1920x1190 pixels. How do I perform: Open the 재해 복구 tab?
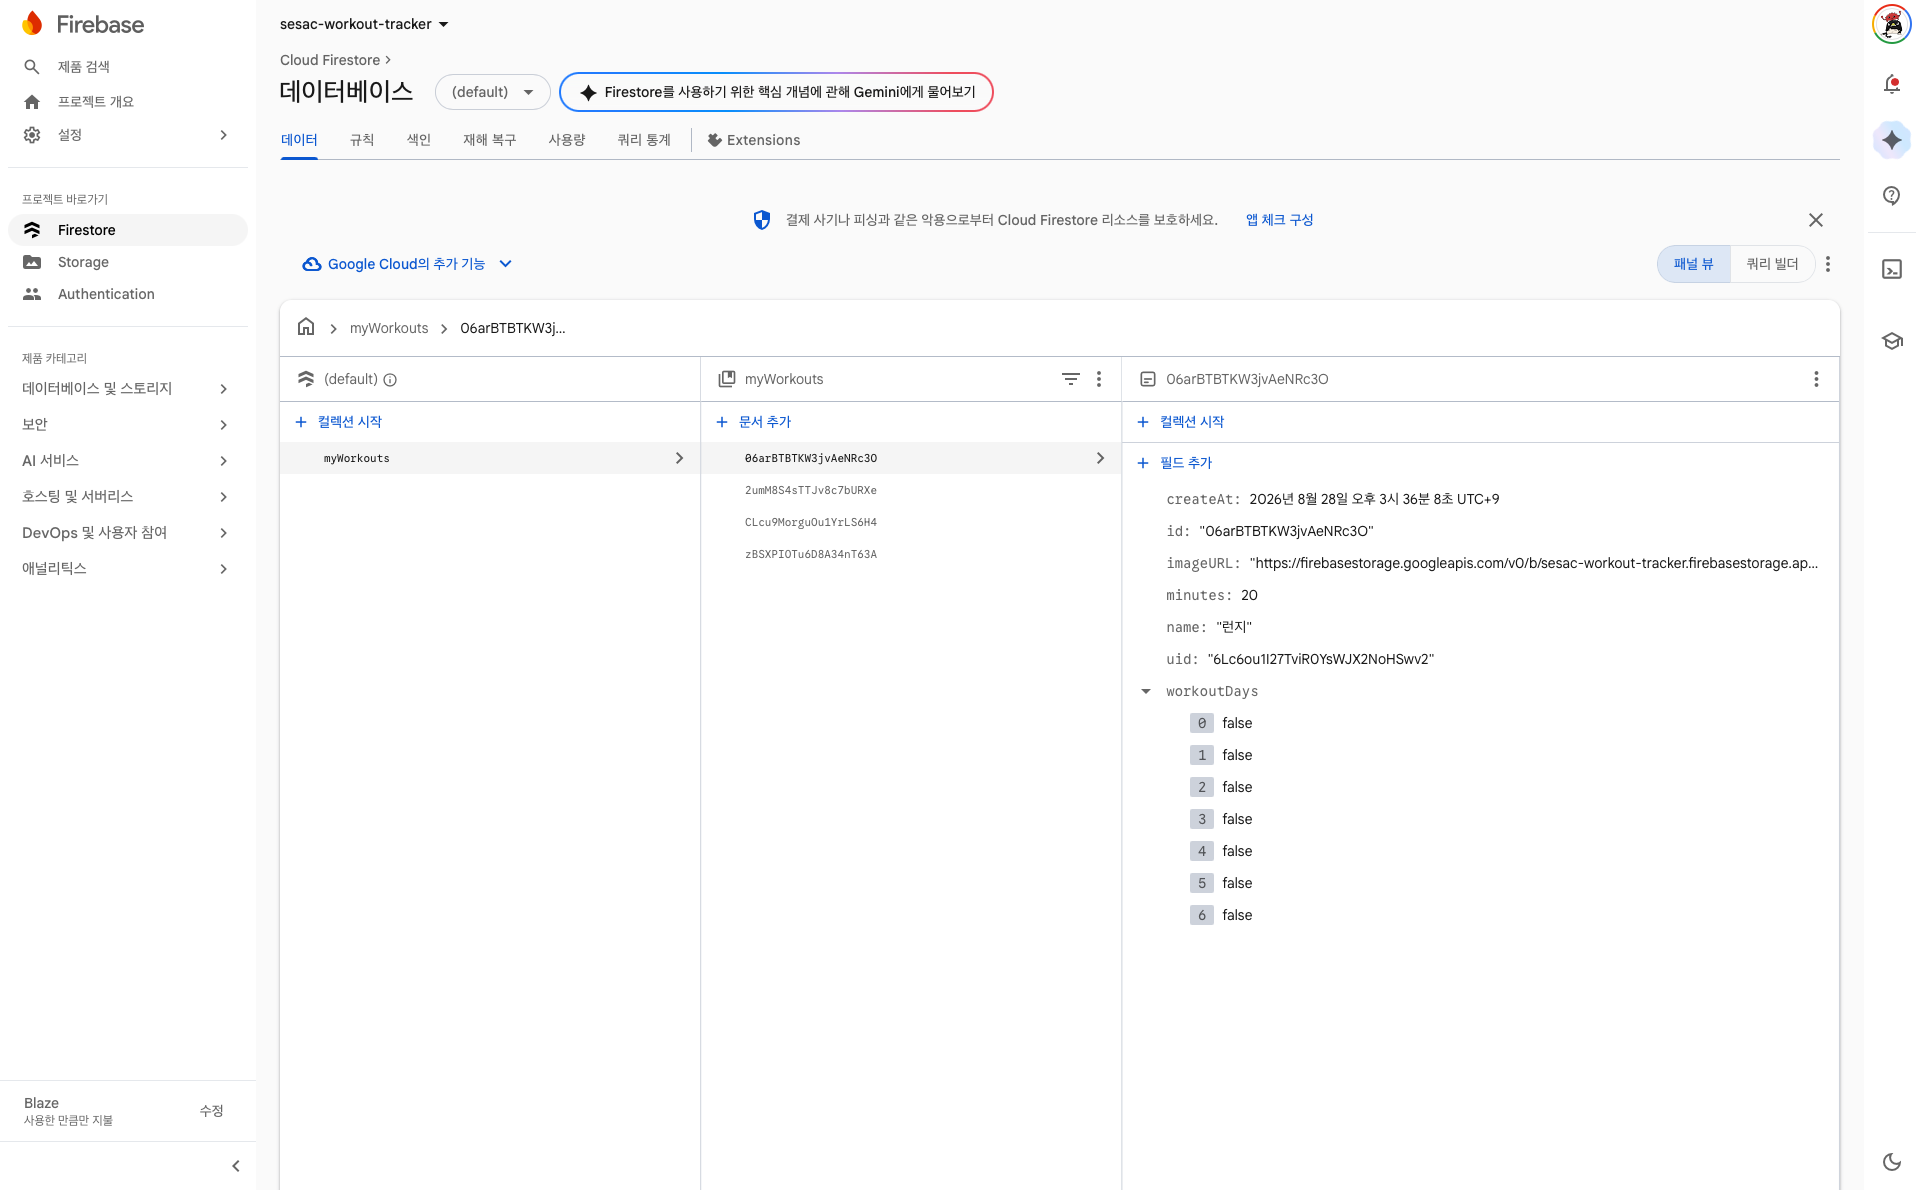point(490,140)
